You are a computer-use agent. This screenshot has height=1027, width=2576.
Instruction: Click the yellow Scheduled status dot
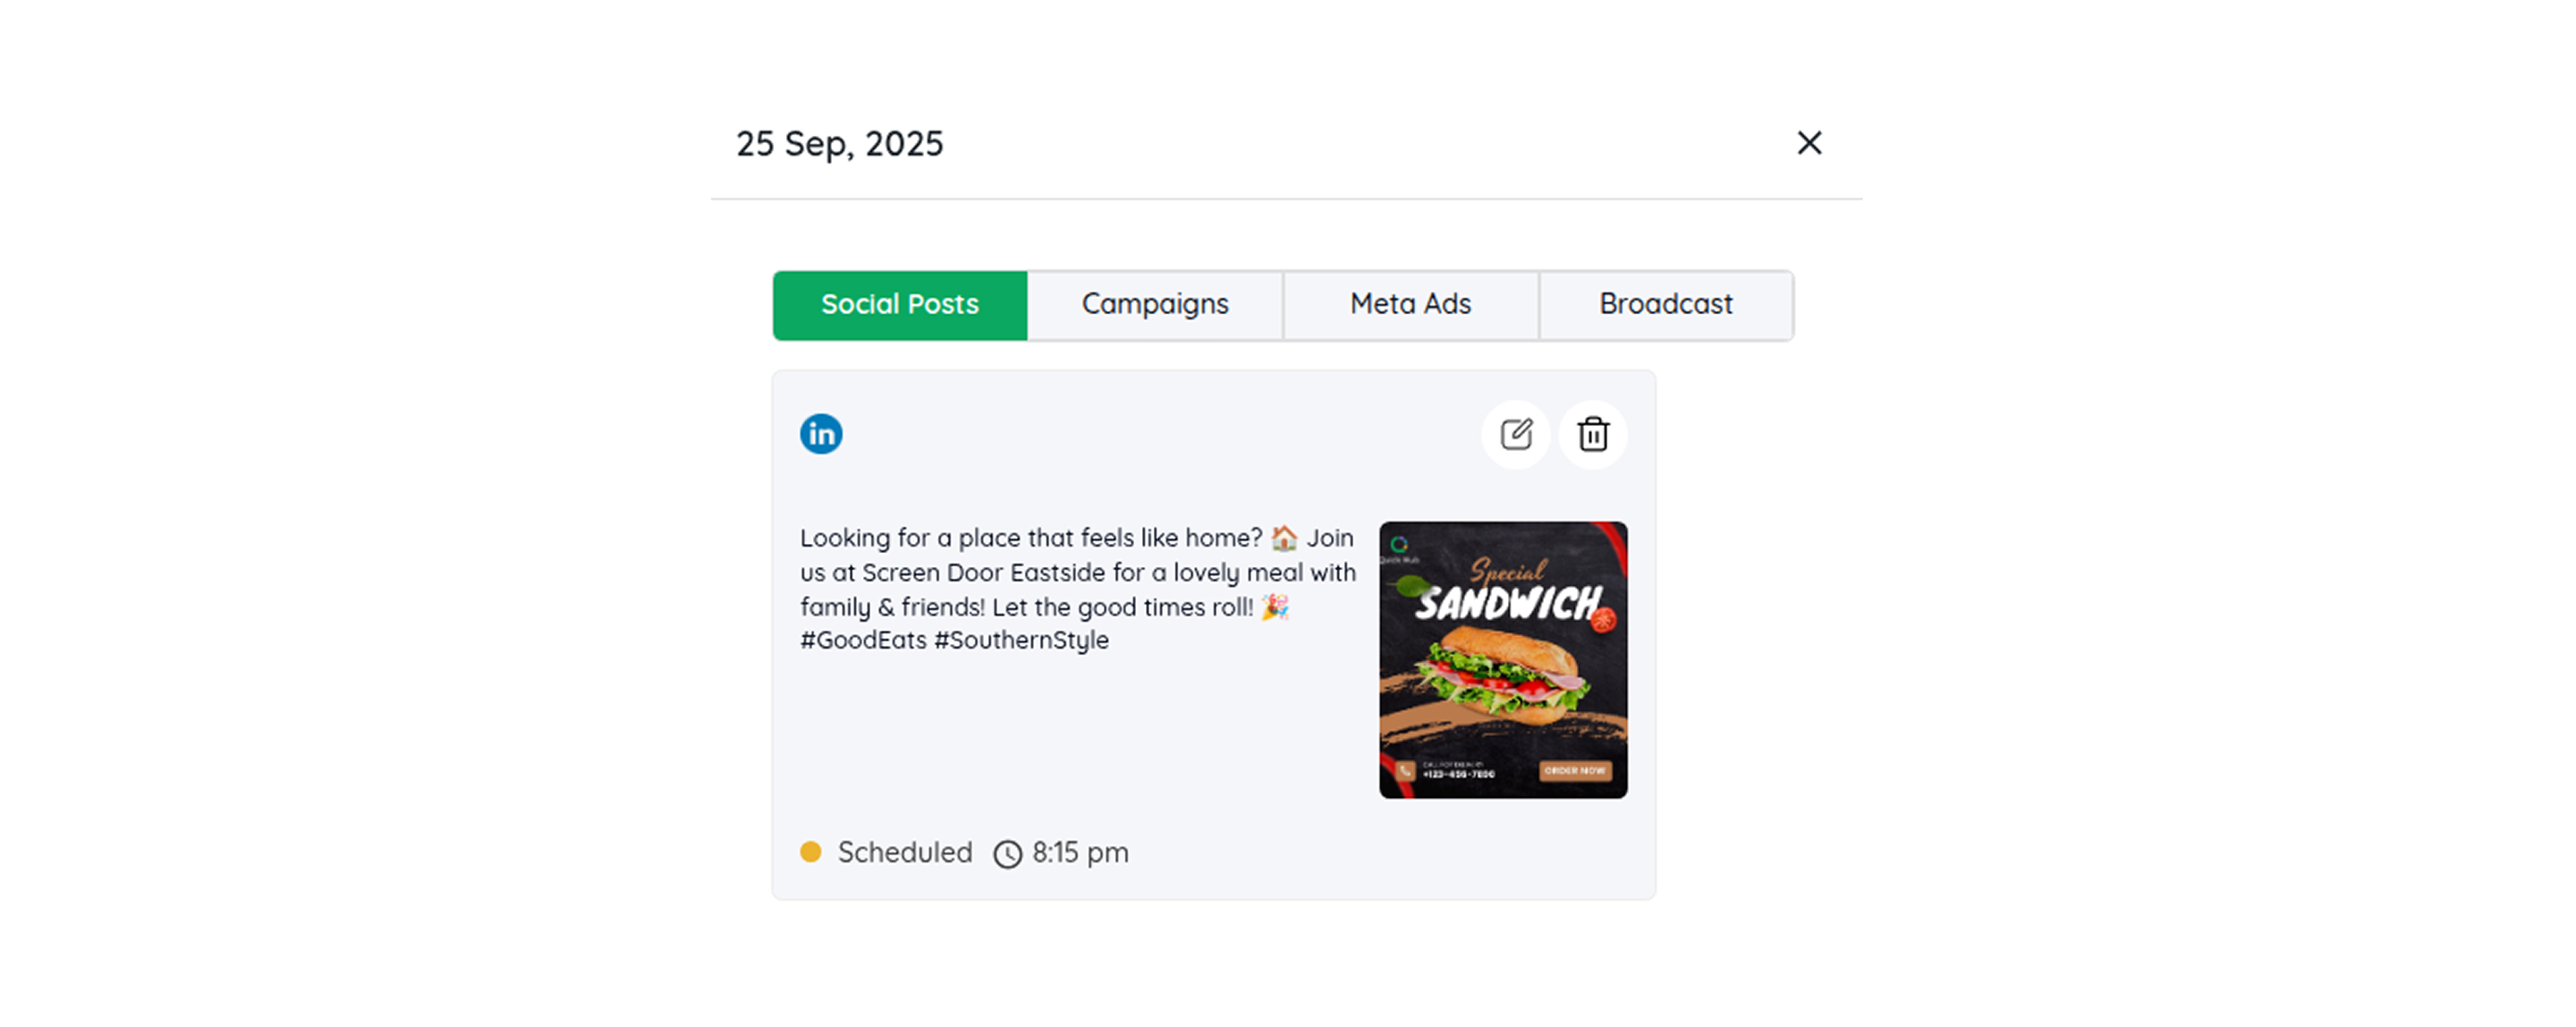811,852
